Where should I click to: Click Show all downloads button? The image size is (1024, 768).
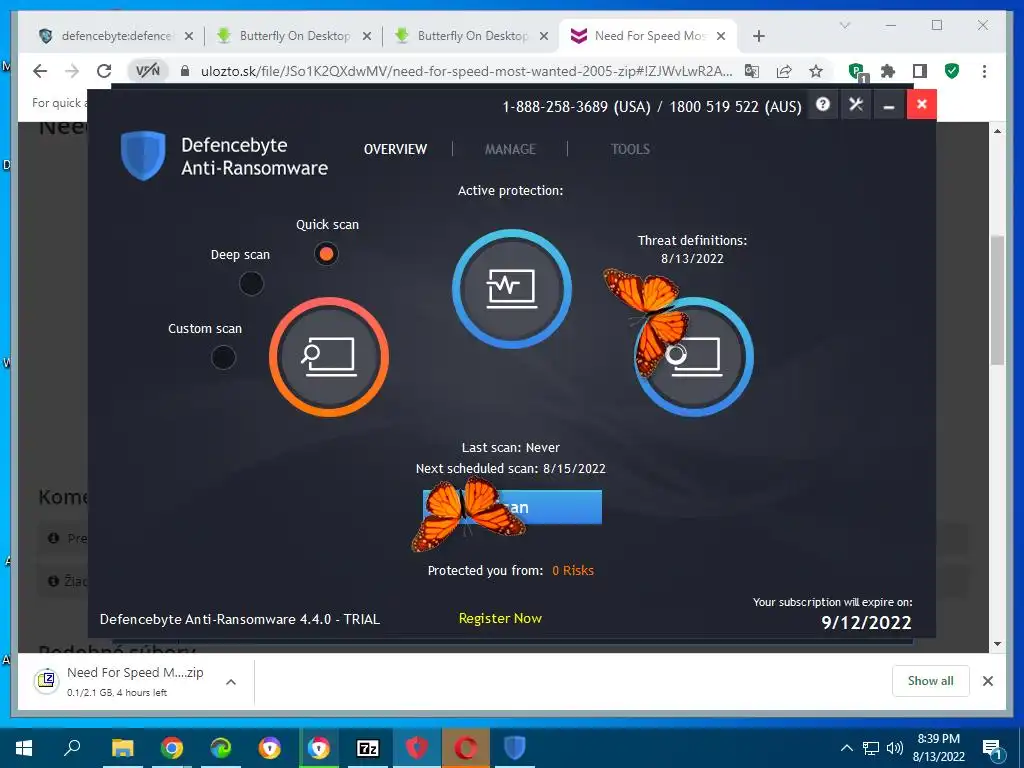click(931, 681)
